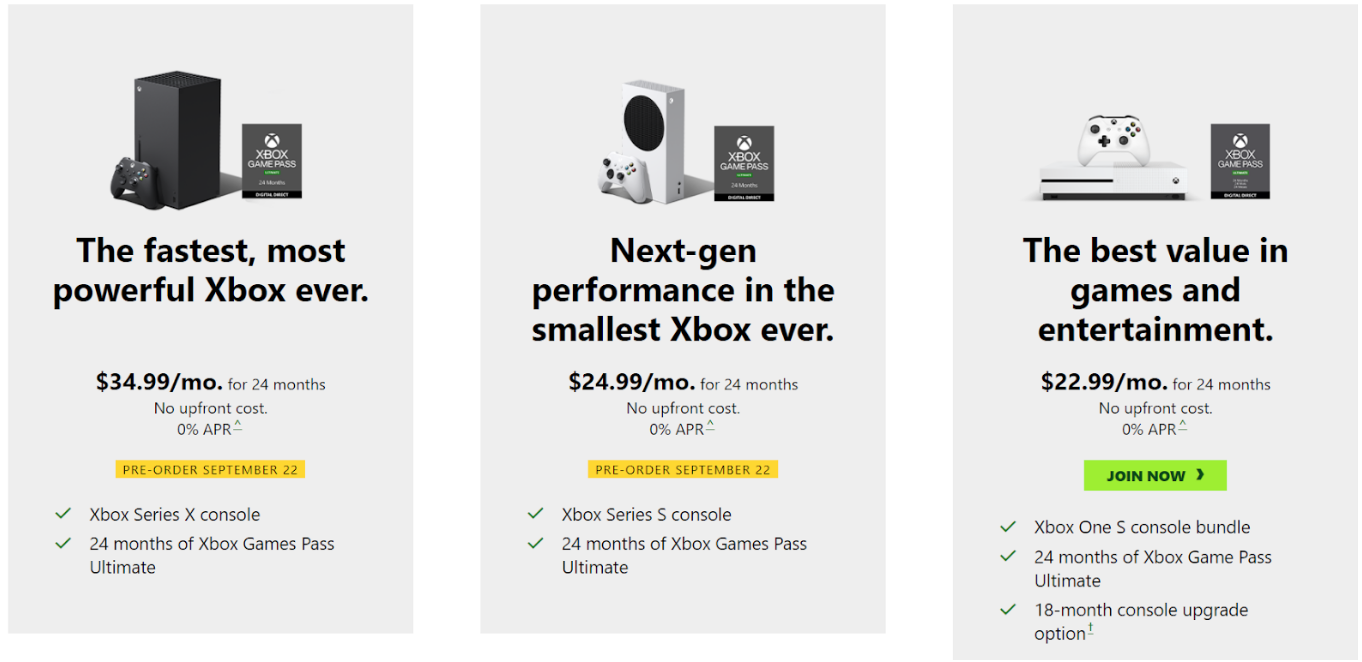
Task: Click the checkmark beside Xbox One S console bundle
Action: pos(1008,527)
